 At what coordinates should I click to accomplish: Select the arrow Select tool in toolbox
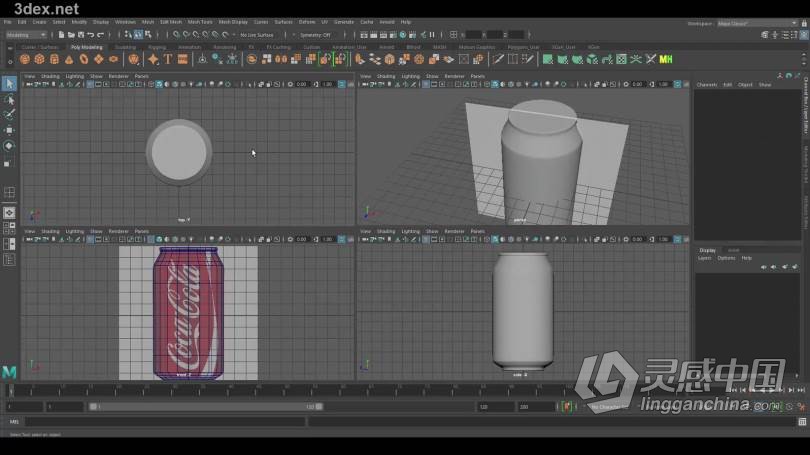[x=9, y=84]
